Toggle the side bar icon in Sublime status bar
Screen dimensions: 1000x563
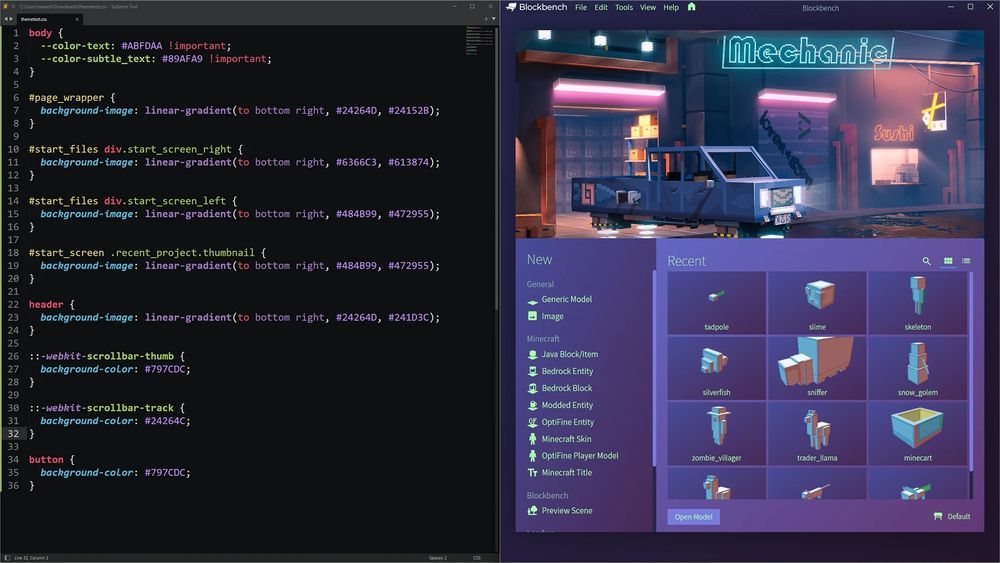click(x=7, y=558)
